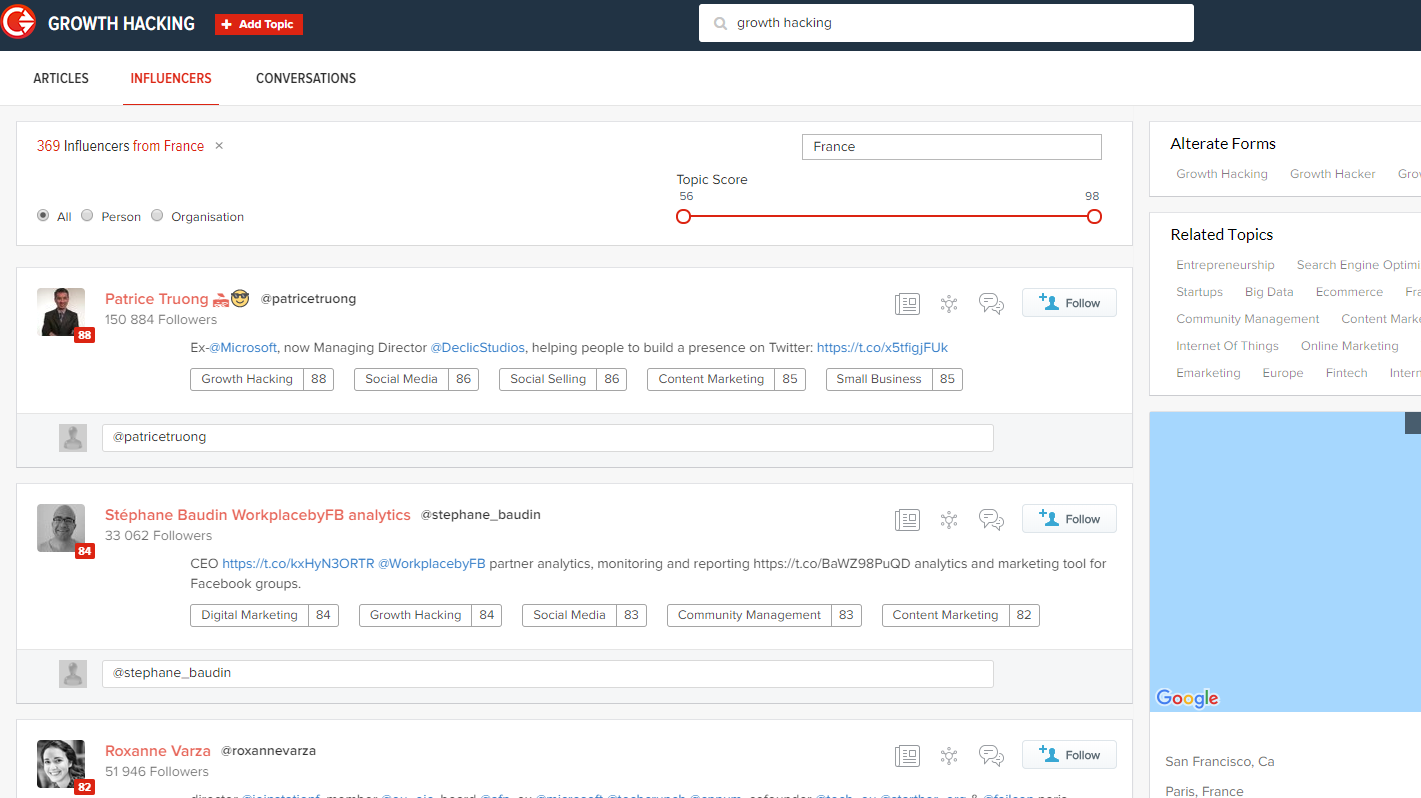Open the t.co/x5tfigjFUk link

[882, 348]
